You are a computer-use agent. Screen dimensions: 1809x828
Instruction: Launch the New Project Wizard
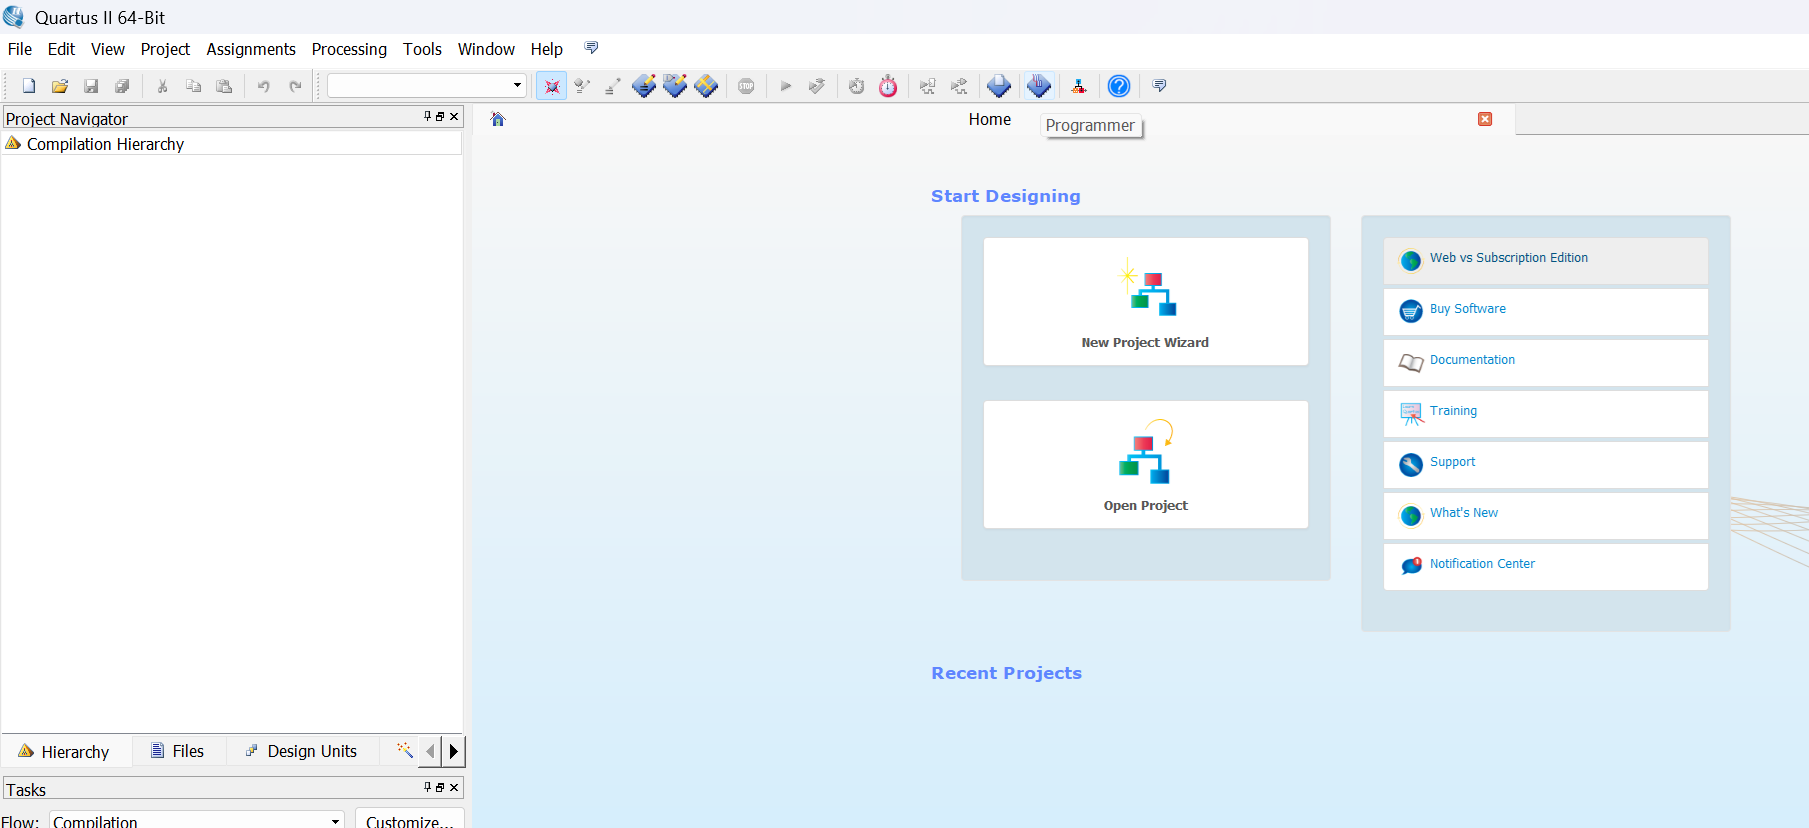tap(1145, 301)
